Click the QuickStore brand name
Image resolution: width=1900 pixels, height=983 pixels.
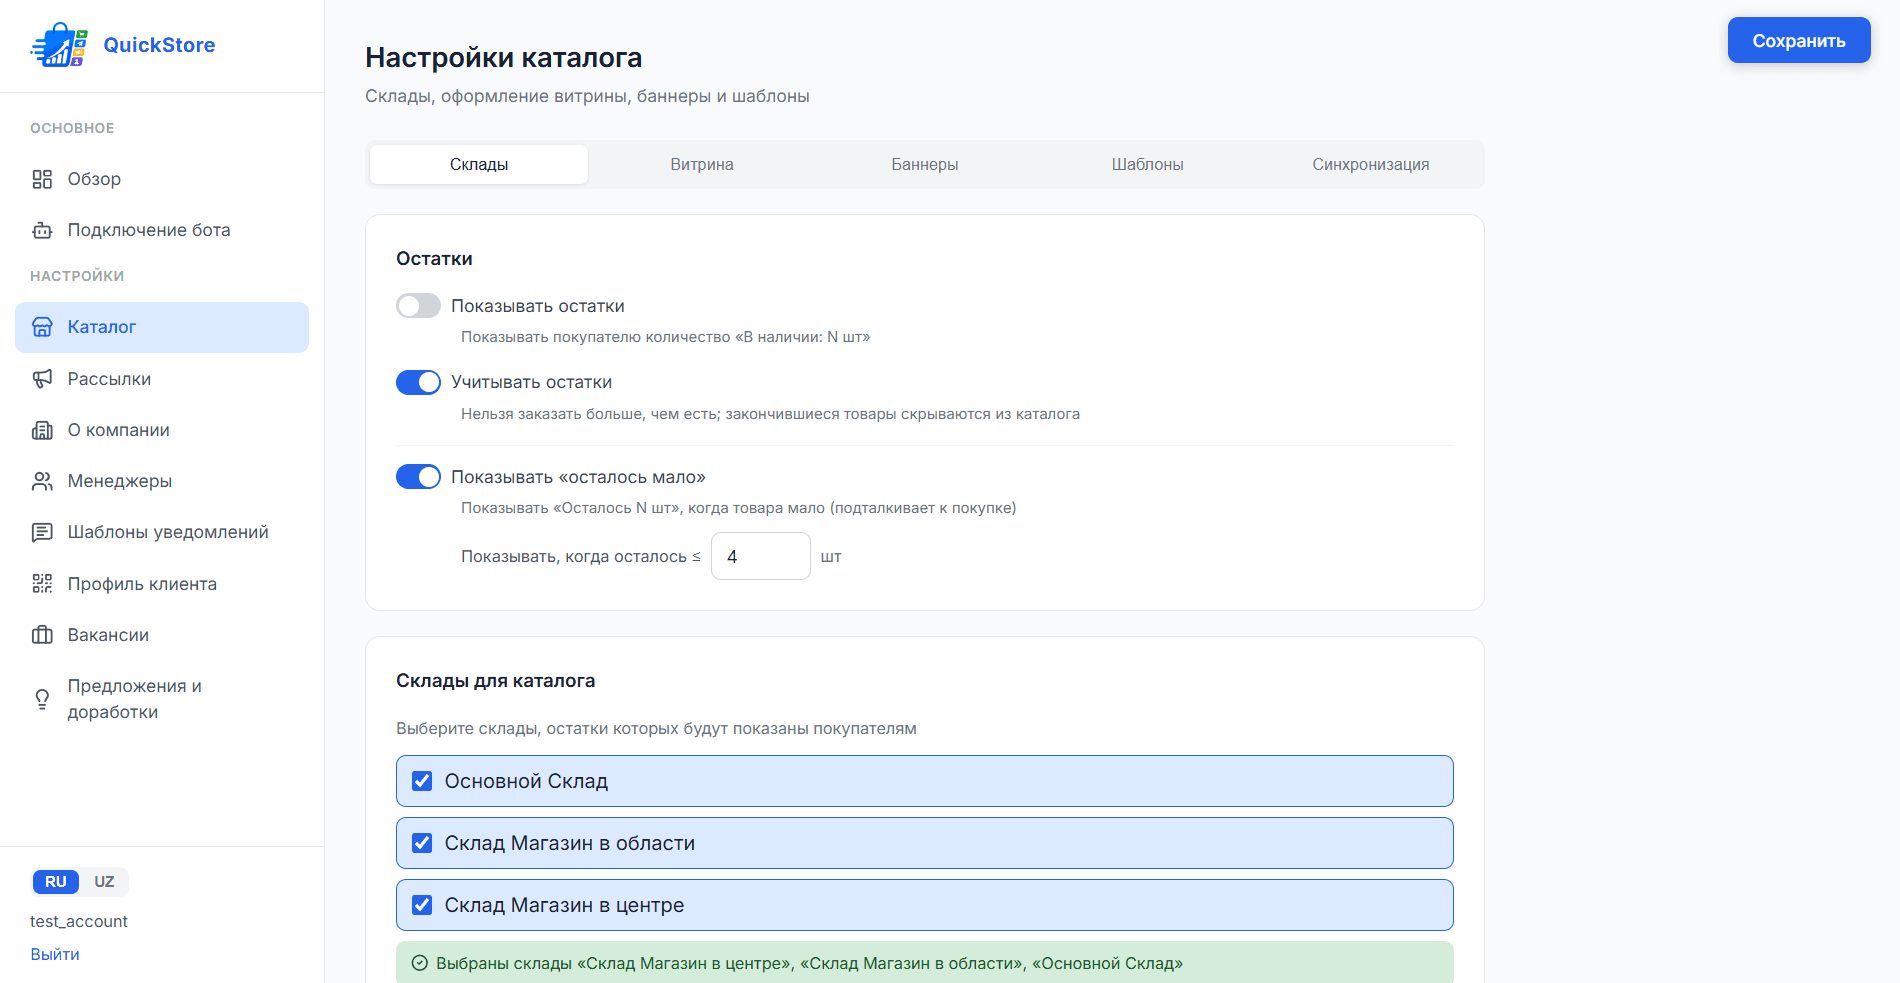click(x=159, y=45)
